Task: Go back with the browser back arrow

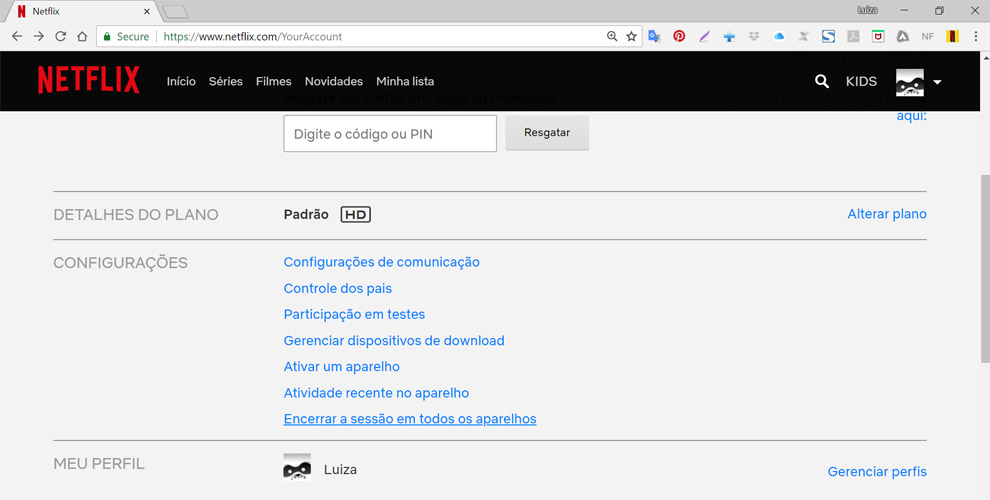Action: [x=17, y=37]
